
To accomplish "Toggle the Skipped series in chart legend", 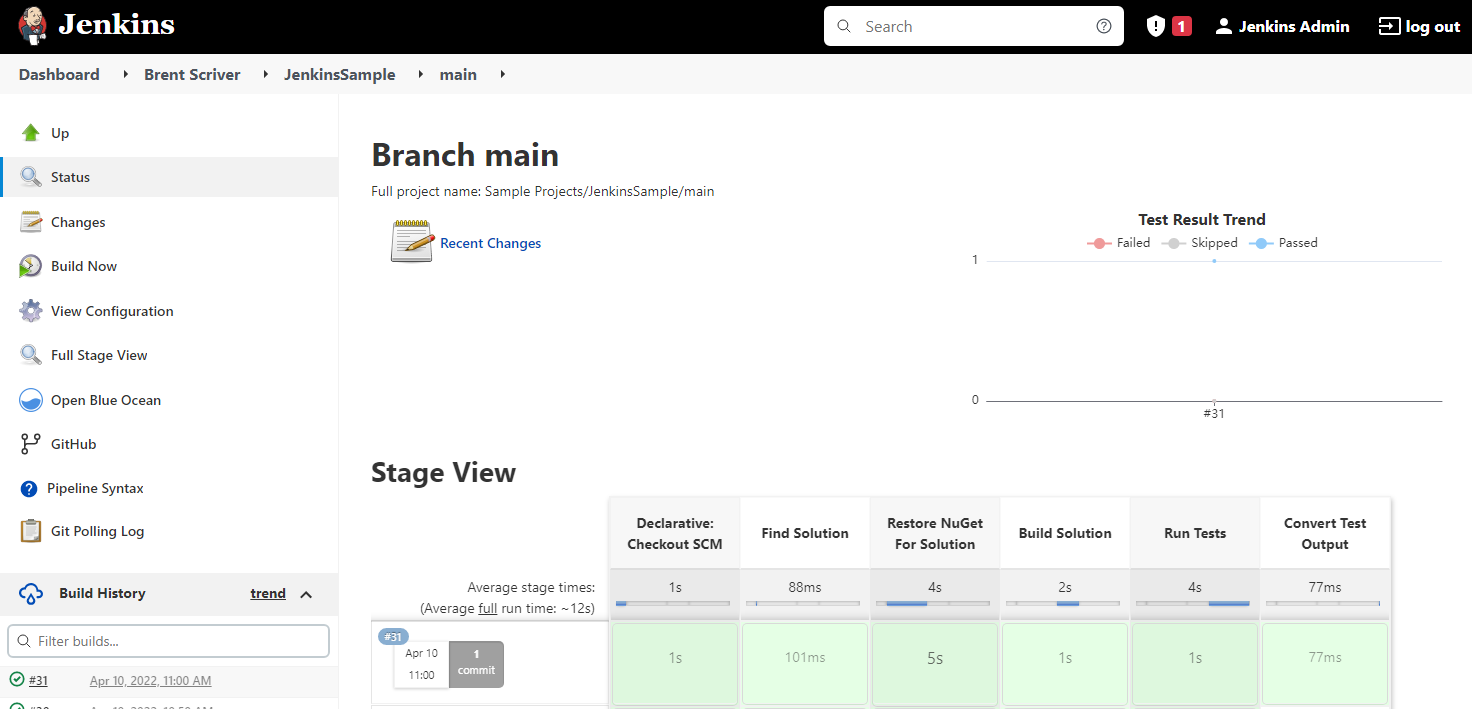I will pyautogui.click(x=1199, y=243).
